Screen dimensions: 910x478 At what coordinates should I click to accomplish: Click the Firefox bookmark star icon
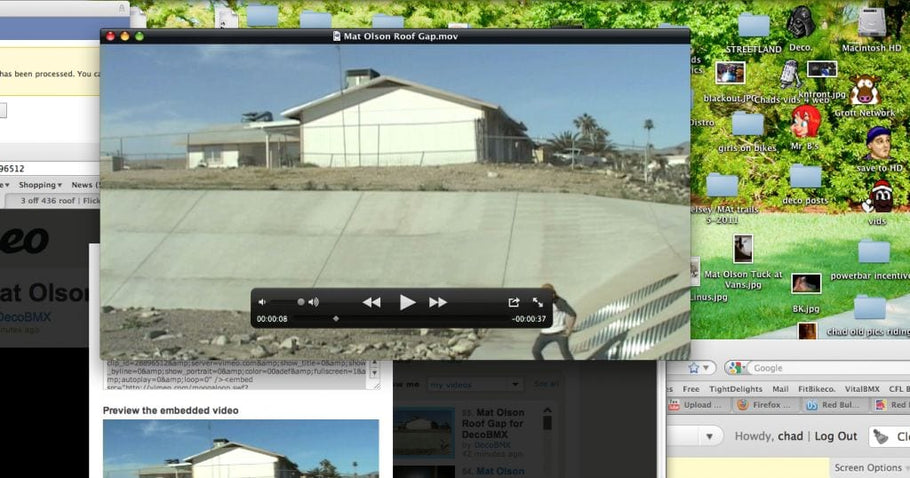693,368
